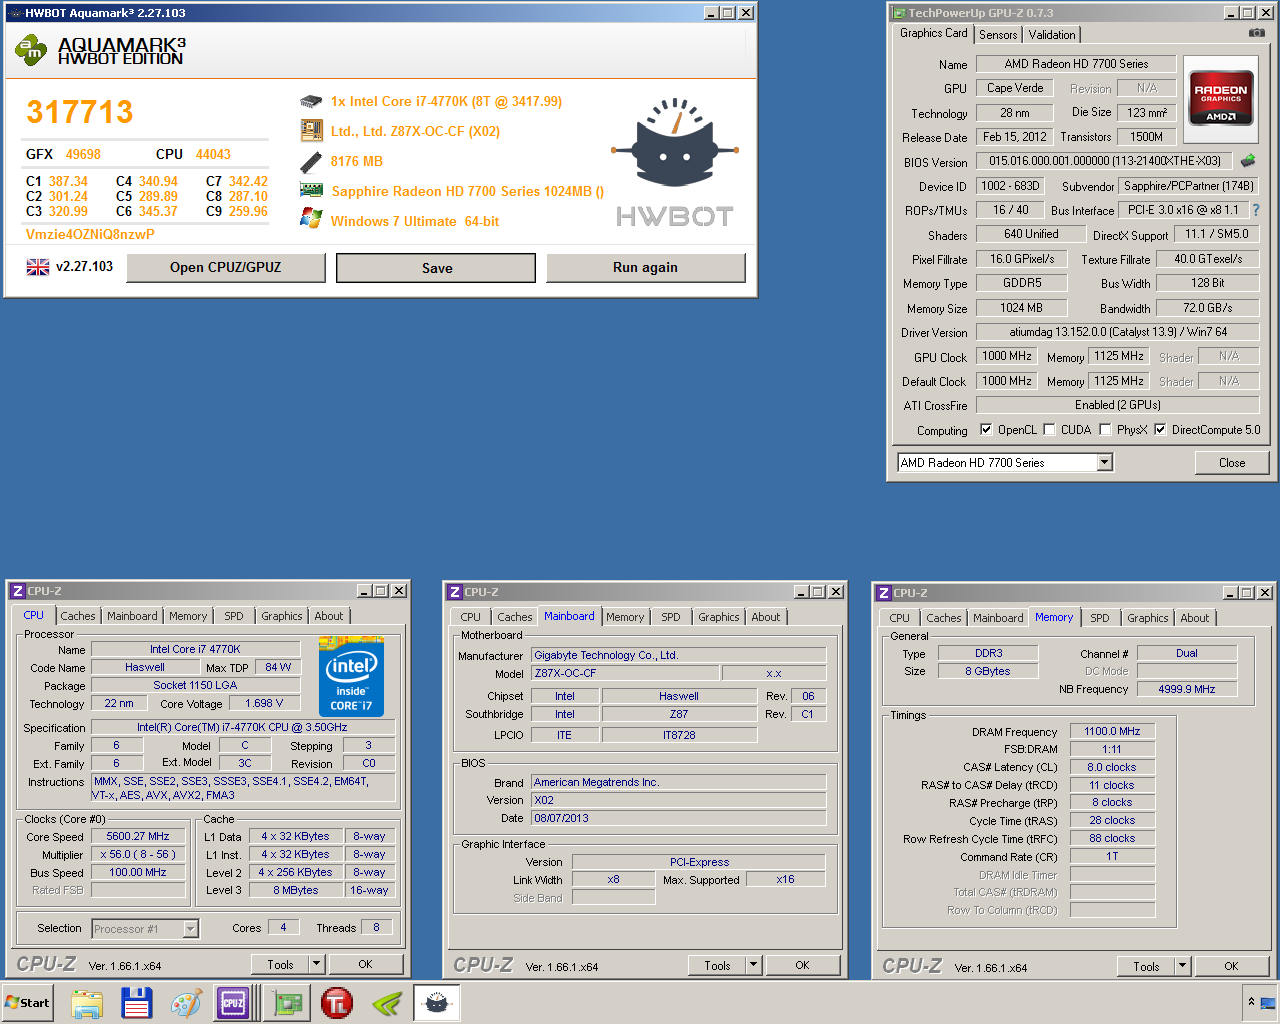The width and height of the screenshot is (1280, 1024).
Task: Click the GPU-Z screenshot camera icon
Action: [1257, 33]
